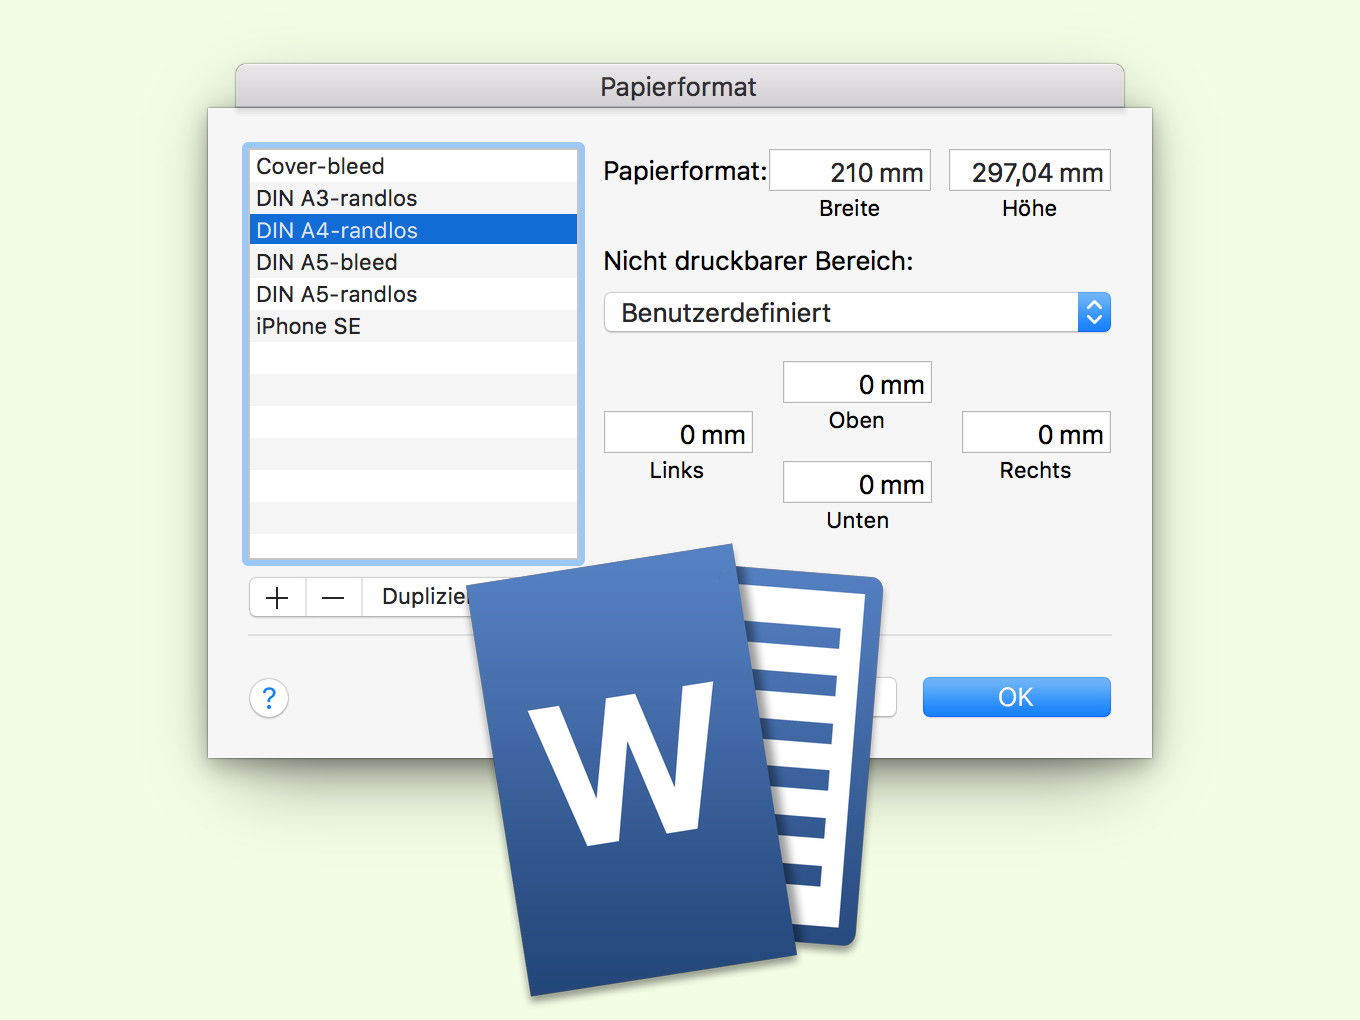Select Cover-bleed in the format list
The height and width of the screenshot is (1020, 1360).
tap(413, 166)
